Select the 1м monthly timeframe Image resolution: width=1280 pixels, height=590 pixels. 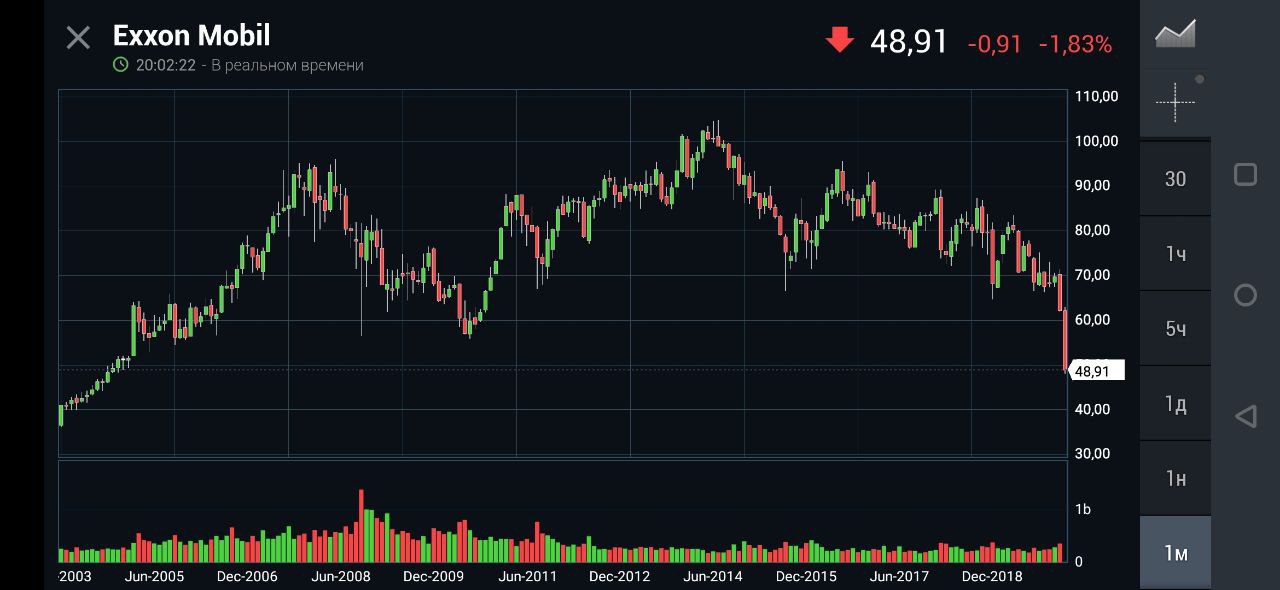click(x=1175, y=553)
